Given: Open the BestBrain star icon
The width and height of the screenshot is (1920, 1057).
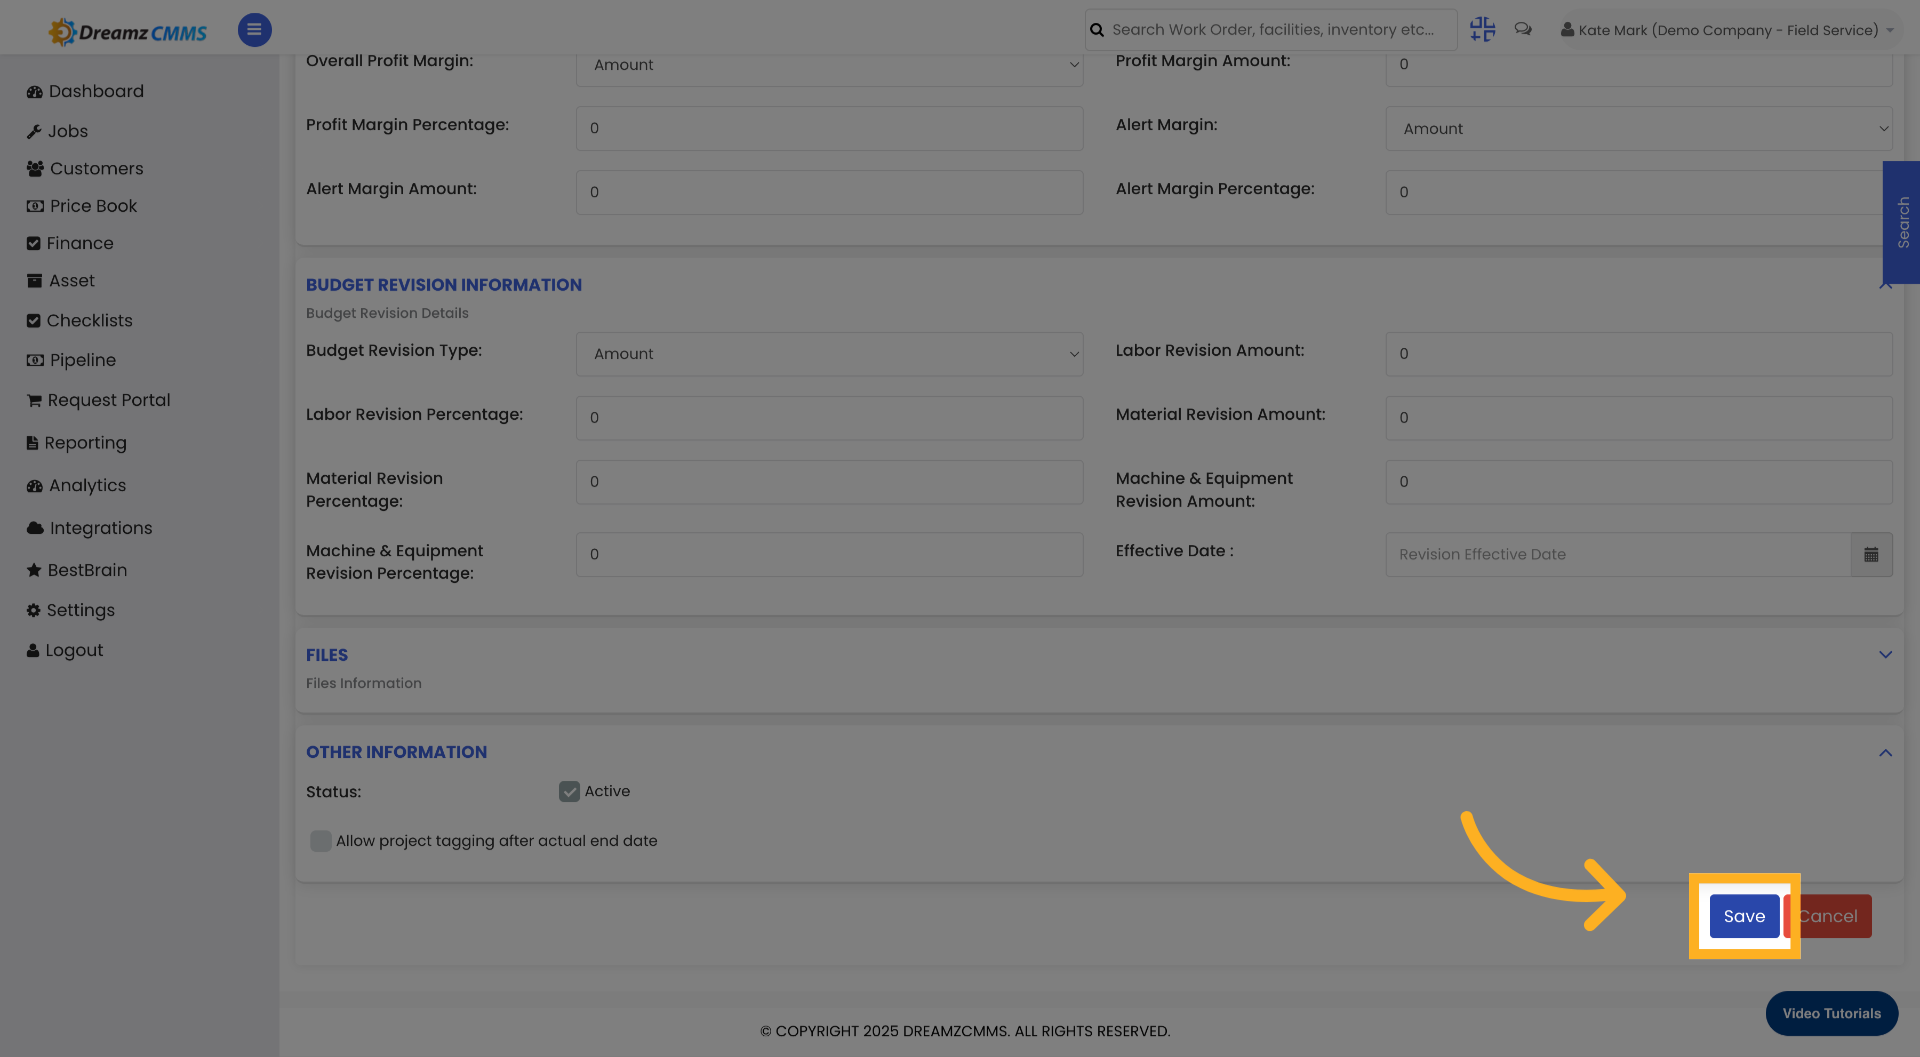Looking at the screenshot, I should coord(33,570).
